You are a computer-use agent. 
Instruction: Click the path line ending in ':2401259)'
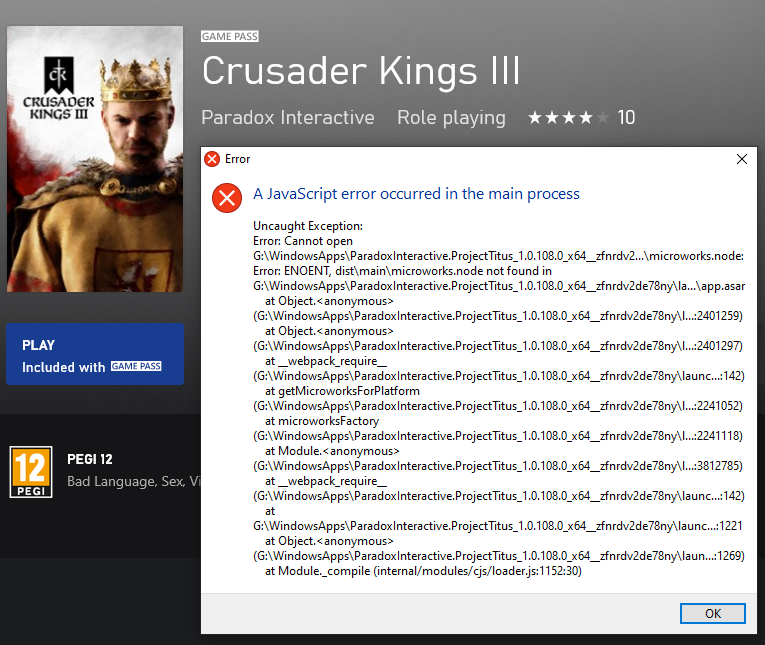(x=498, y=316)
